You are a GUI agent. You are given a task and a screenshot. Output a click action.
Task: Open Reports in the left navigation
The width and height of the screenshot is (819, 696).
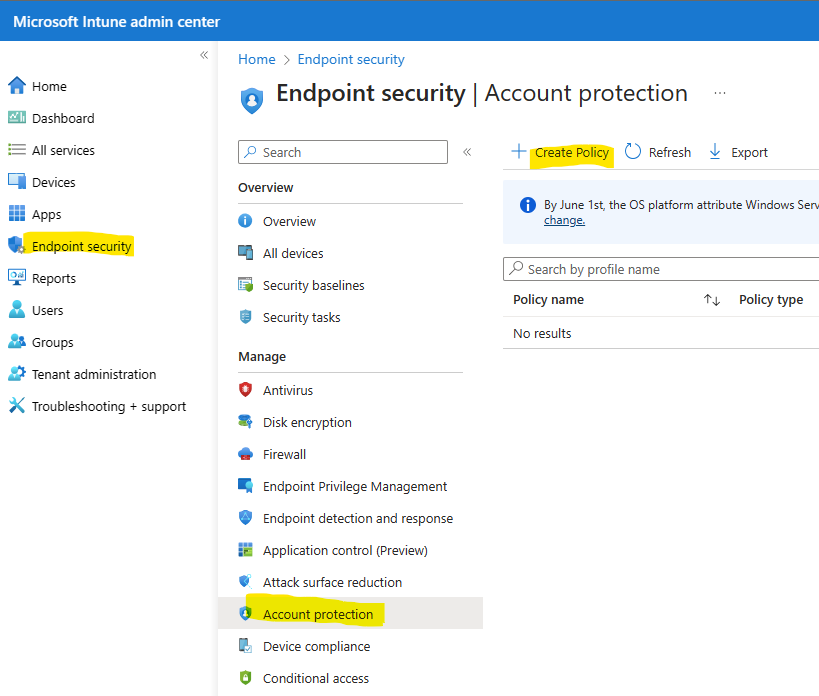point(54,278)
